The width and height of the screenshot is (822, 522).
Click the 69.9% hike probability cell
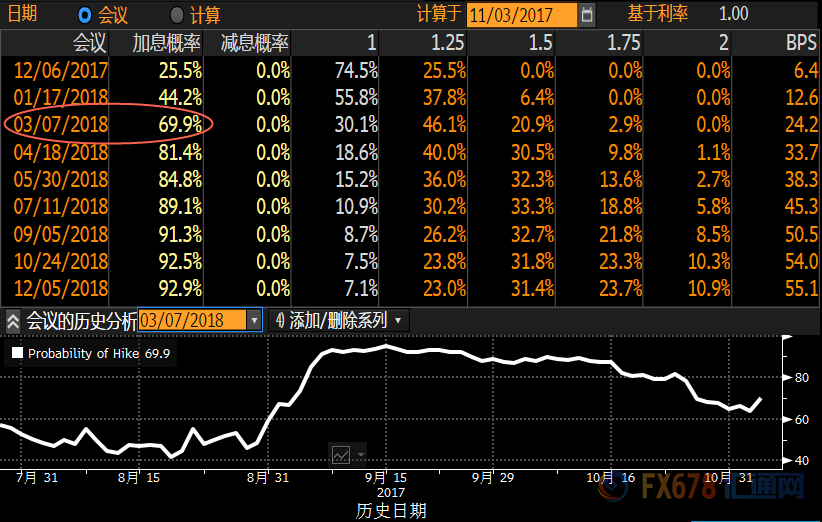[181, 125]
